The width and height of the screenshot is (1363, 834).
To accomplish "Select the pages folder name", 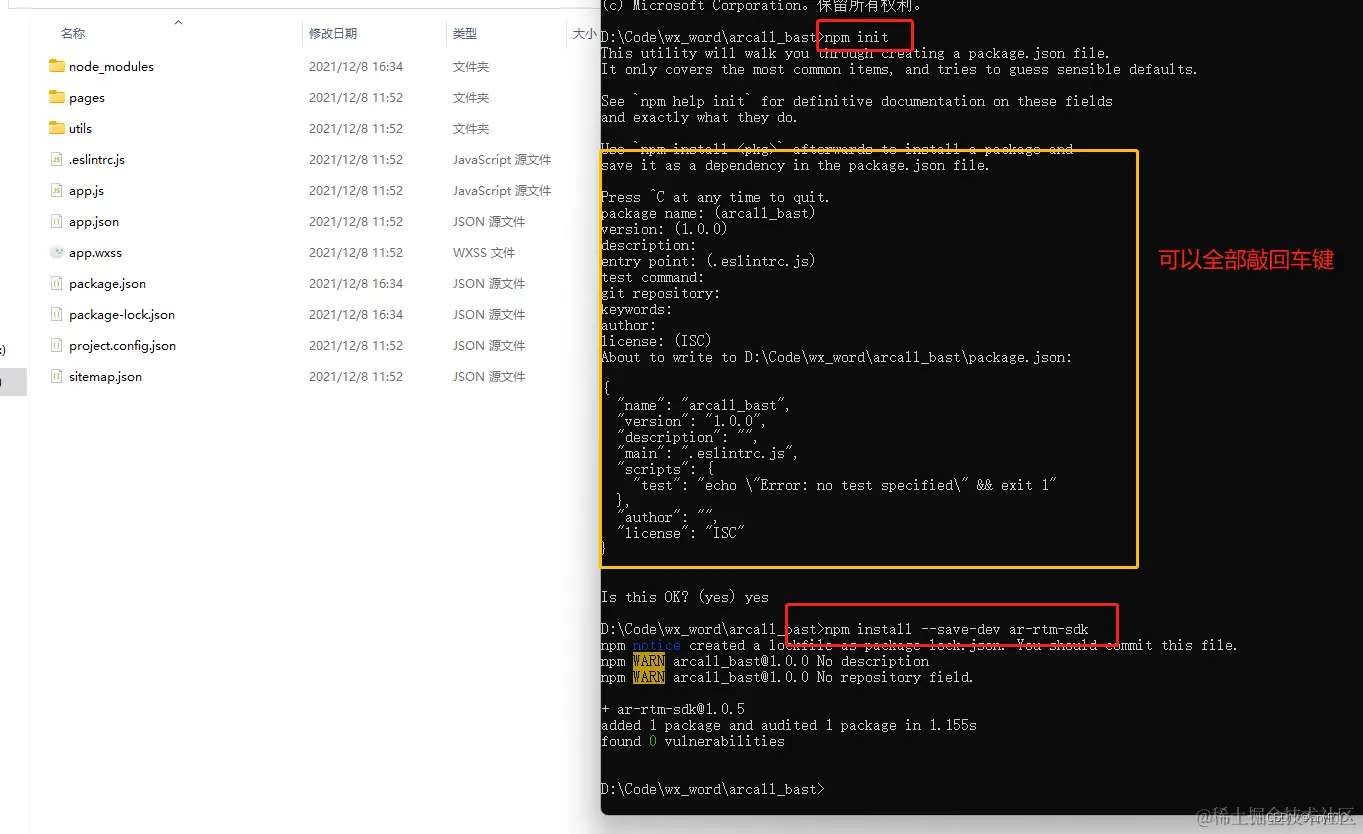I will [x=87, y=98].
